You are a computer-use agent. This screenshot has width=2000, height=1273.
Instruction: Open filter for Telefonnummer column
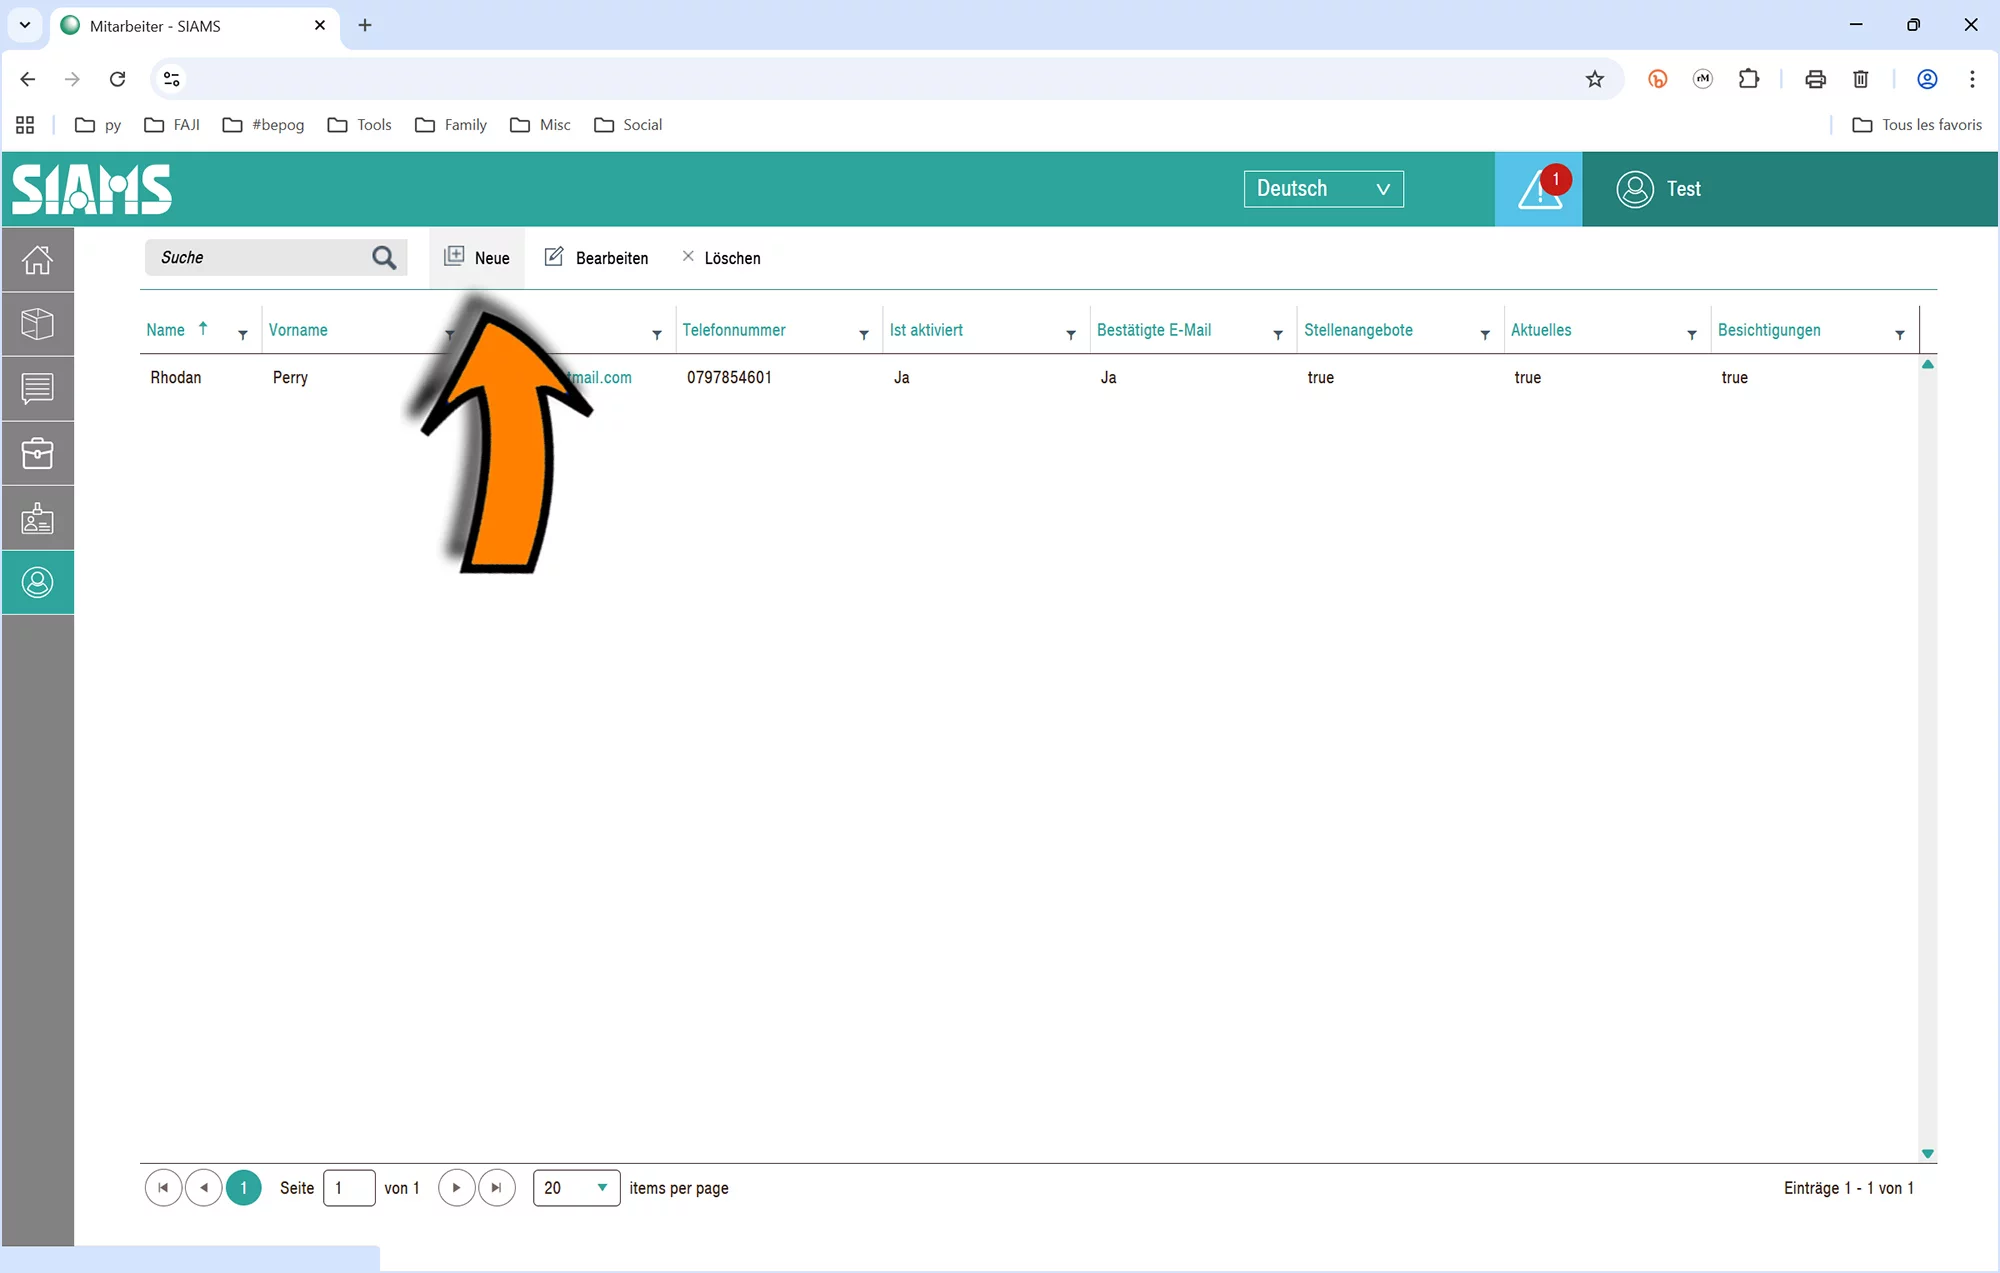(x=864, y=335)
